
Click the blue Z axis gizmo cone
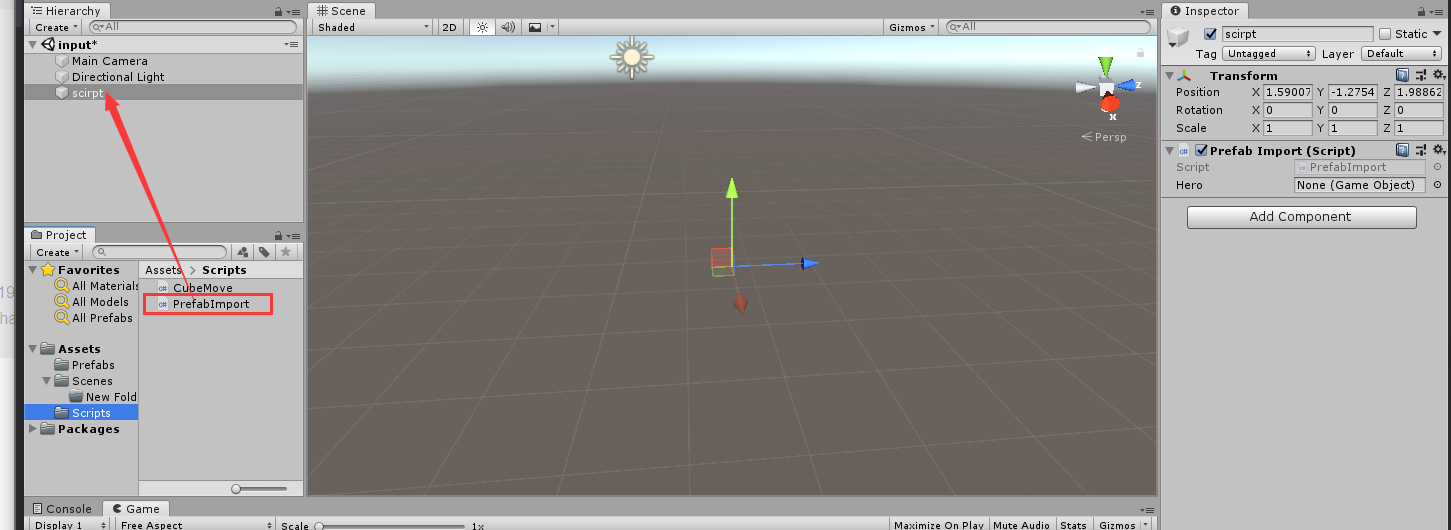1128,86
